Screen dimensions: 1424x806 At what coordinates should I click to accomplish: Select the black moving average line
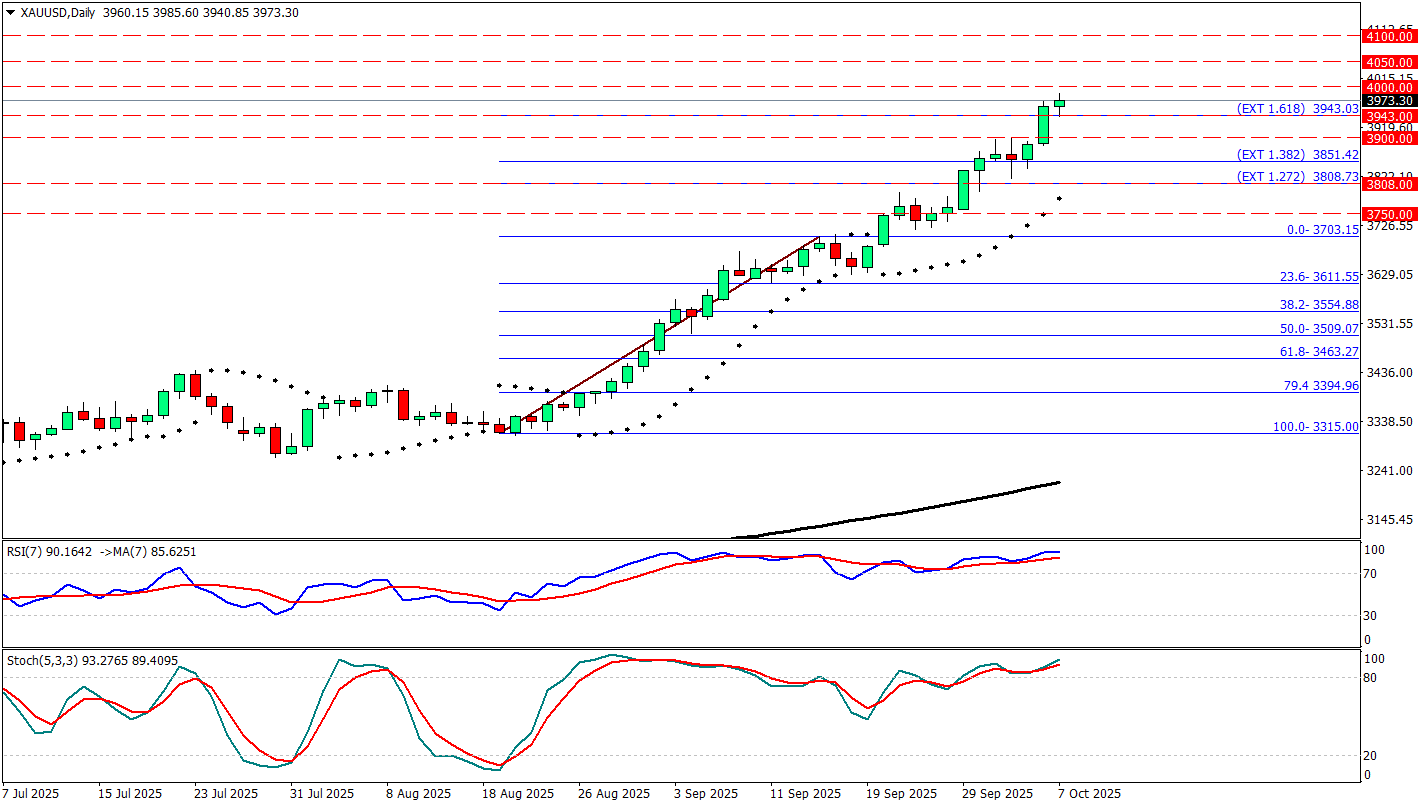pos(900,512)
